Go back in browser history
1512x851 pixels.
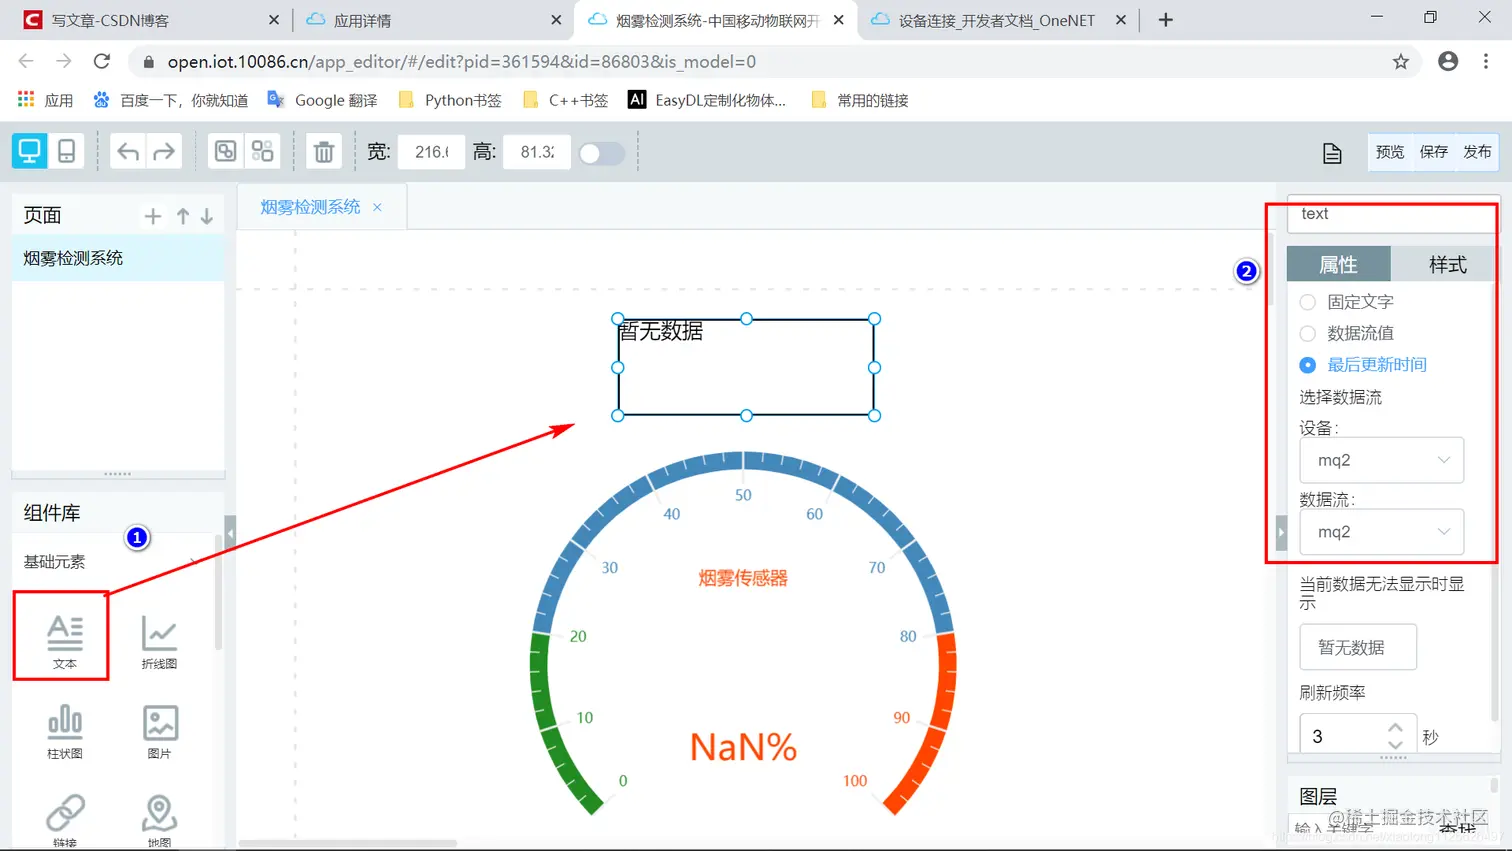coord(26,61)
